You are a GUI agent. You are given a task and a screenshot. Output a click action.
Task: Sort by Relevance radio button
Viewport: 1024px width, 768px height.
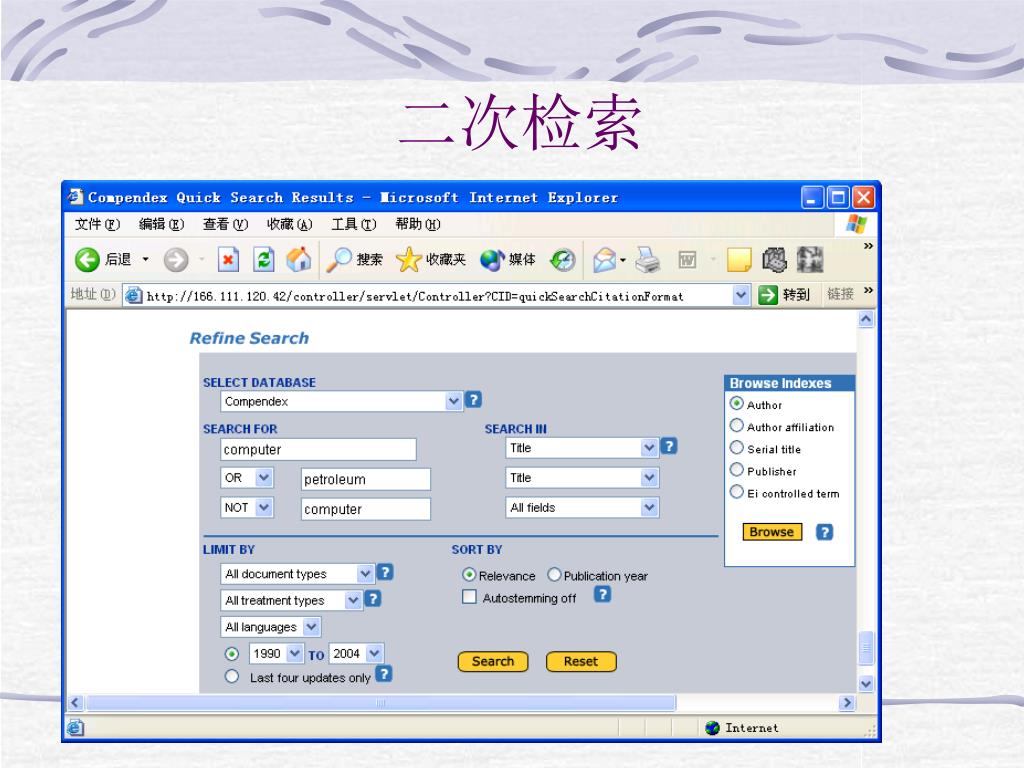(469, 575)
